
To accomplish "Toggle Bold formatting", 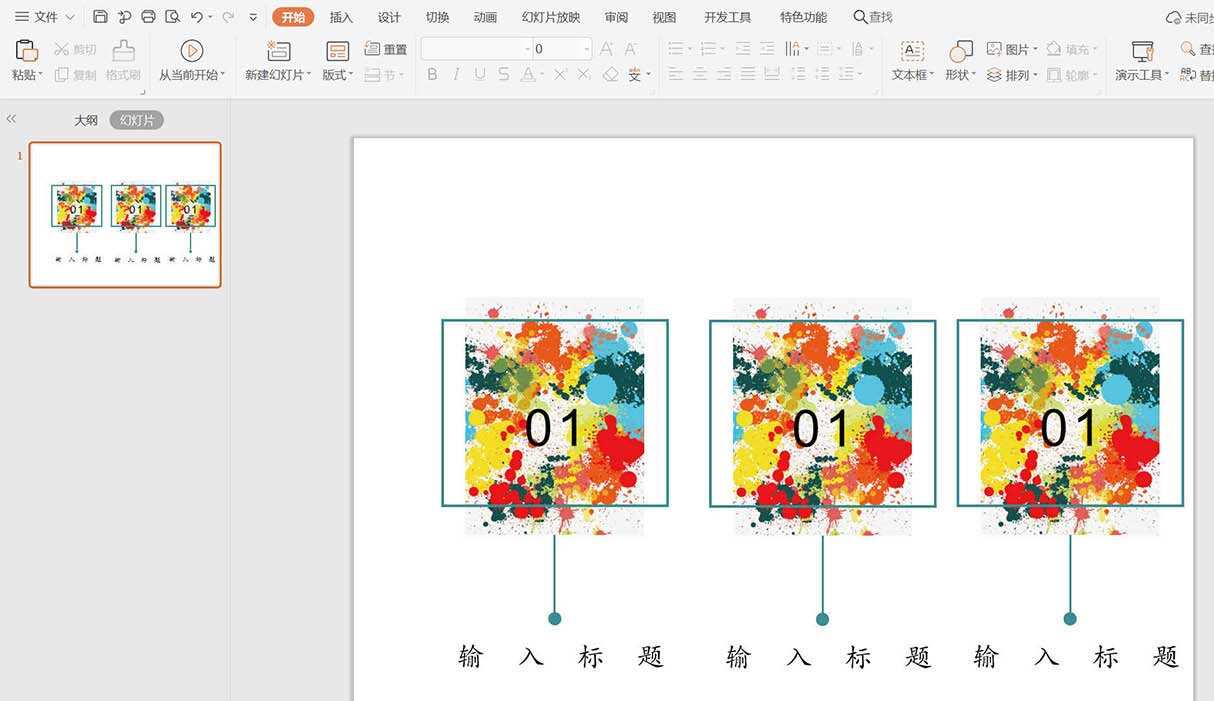I will (x=432, y=75).
